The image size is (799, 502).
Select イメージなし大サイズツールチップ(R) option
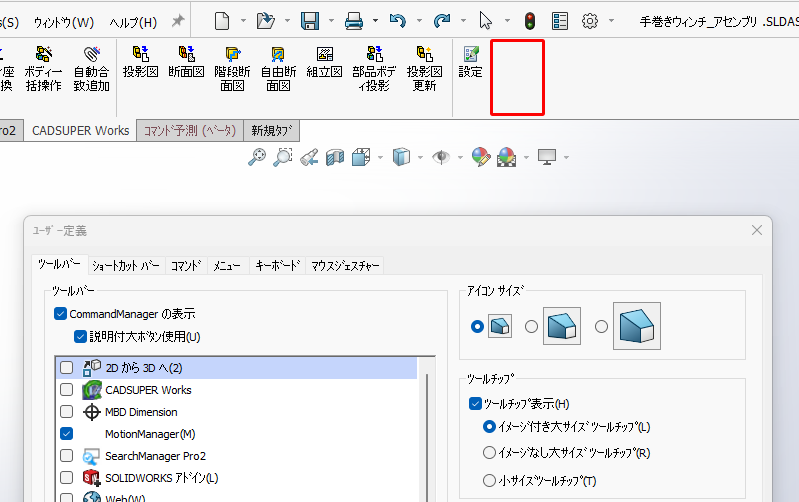point(489,453)
